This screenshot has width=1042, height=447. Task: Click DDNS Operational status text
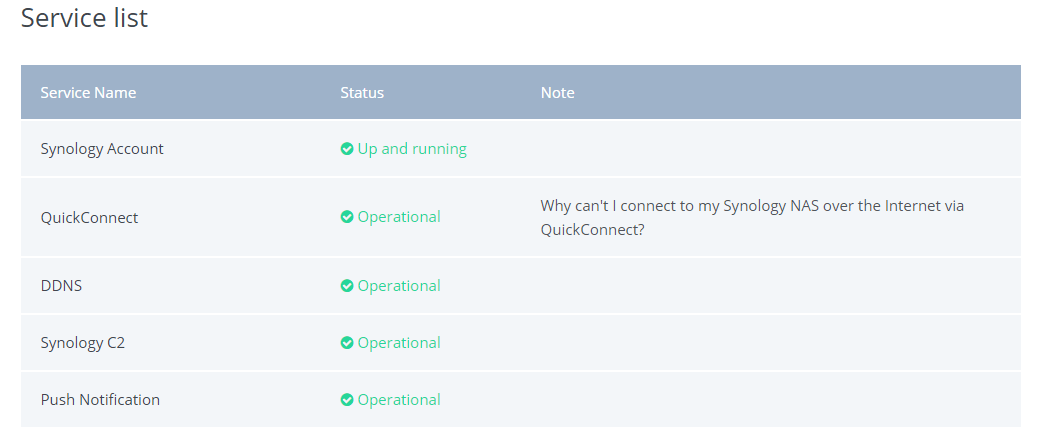click(399, 286)
